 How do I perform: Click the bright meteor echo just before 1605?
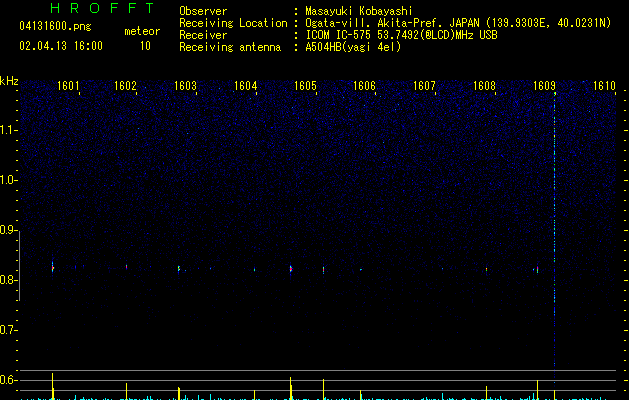pos(291,269)
